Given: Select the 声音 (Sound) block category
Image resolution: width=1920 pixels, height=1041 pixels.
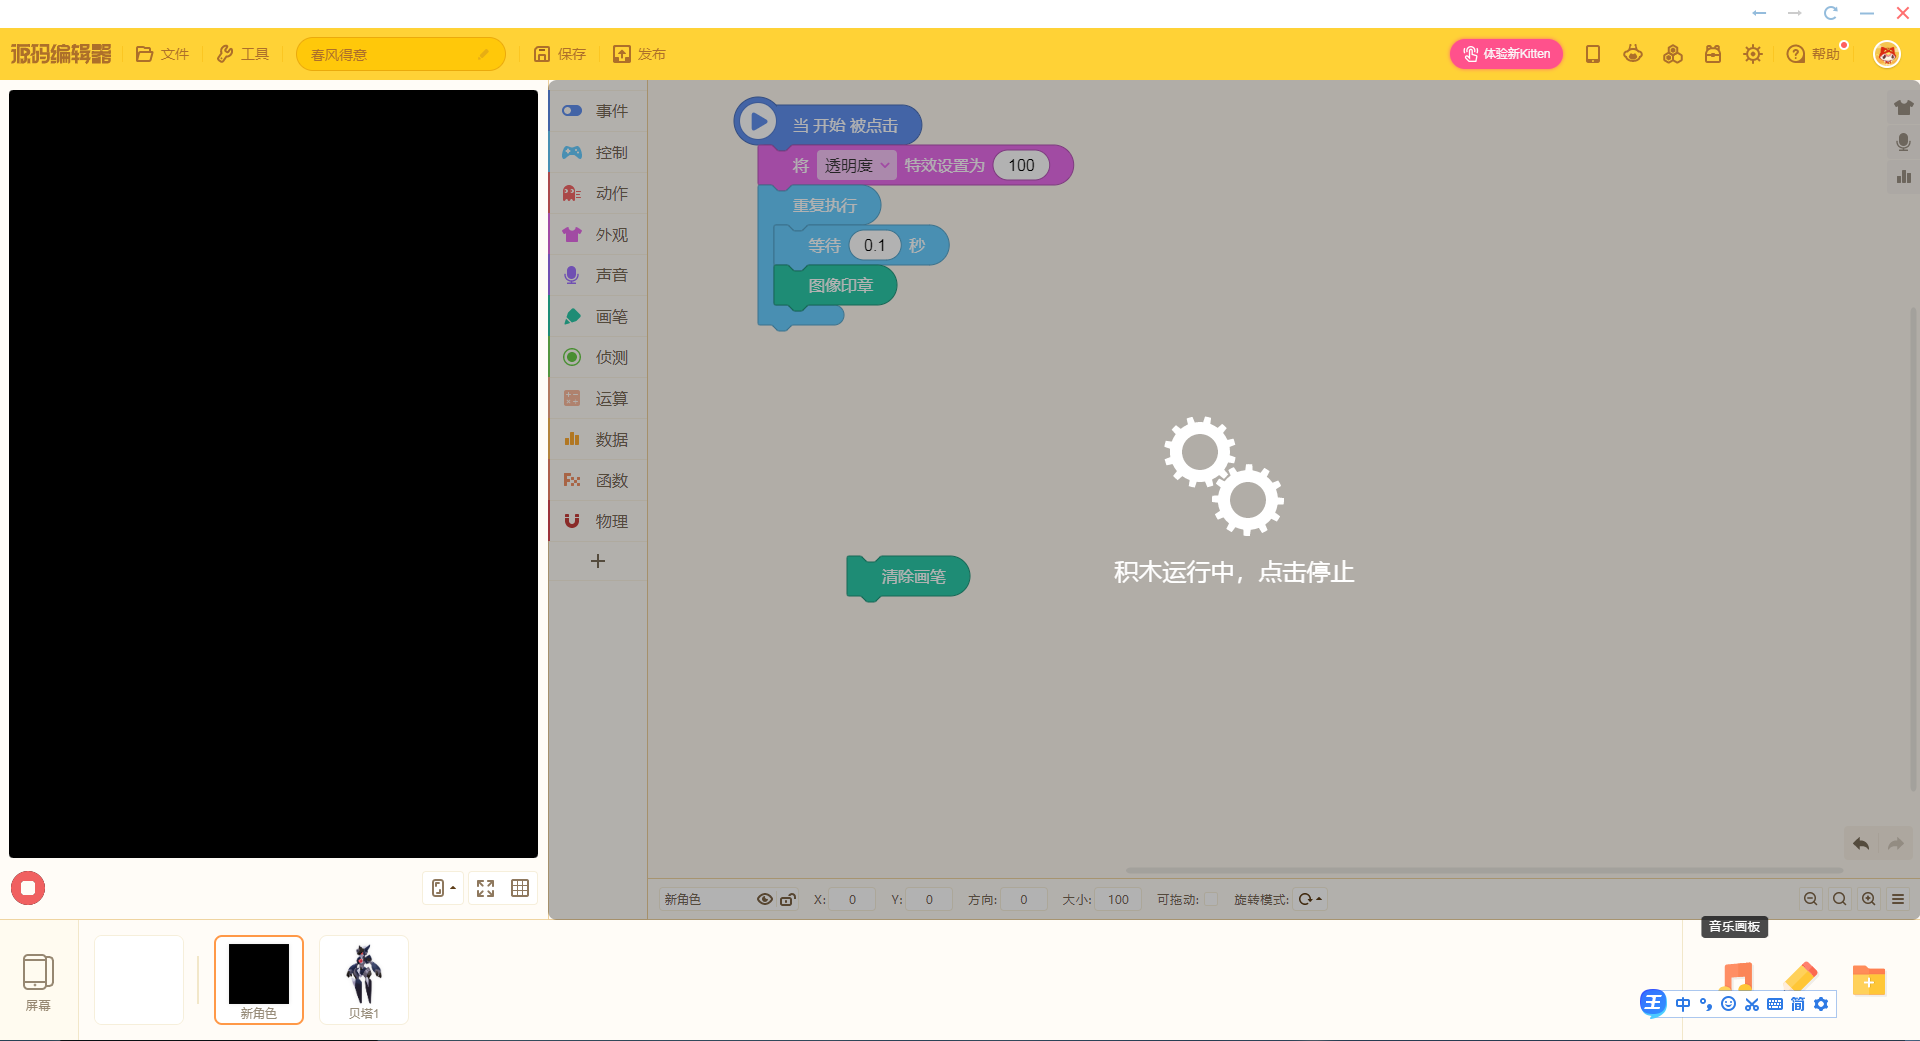Looking at the screenshot, I should click(x=598, y=275).
